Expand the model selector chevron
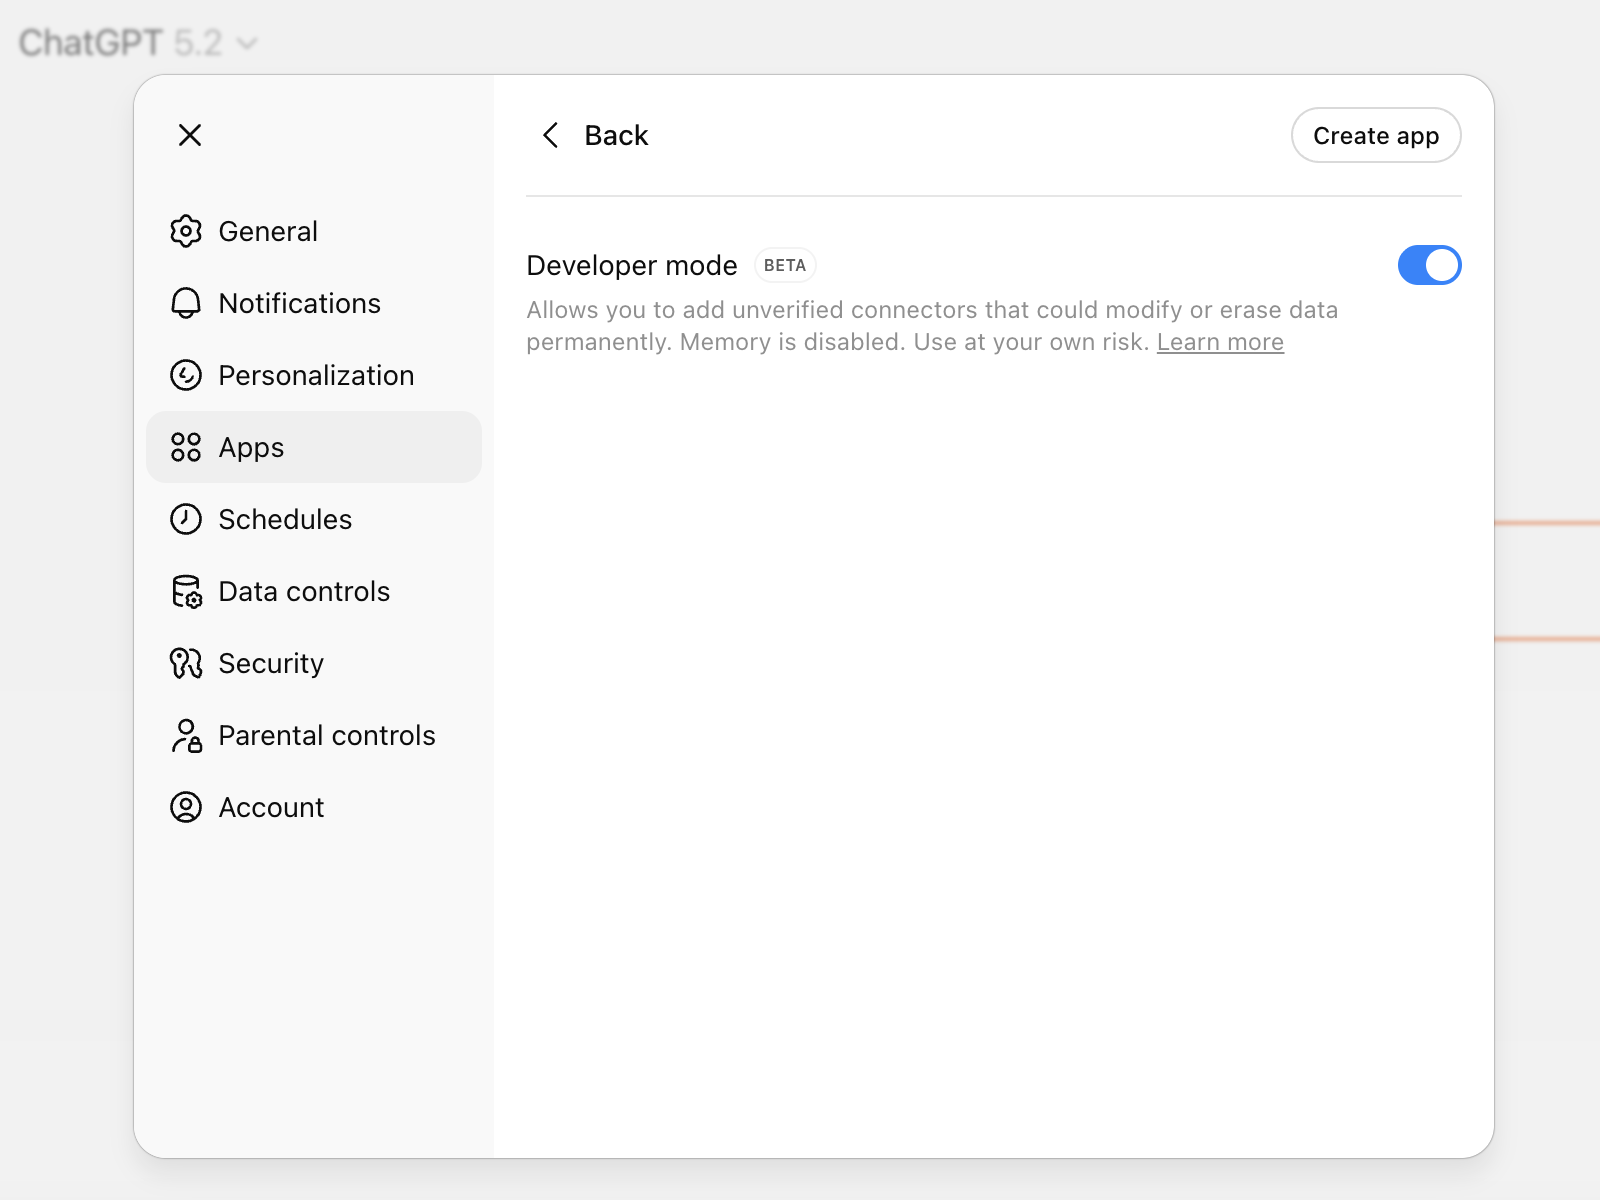Screen dimensions: 1600x1200 246,43
